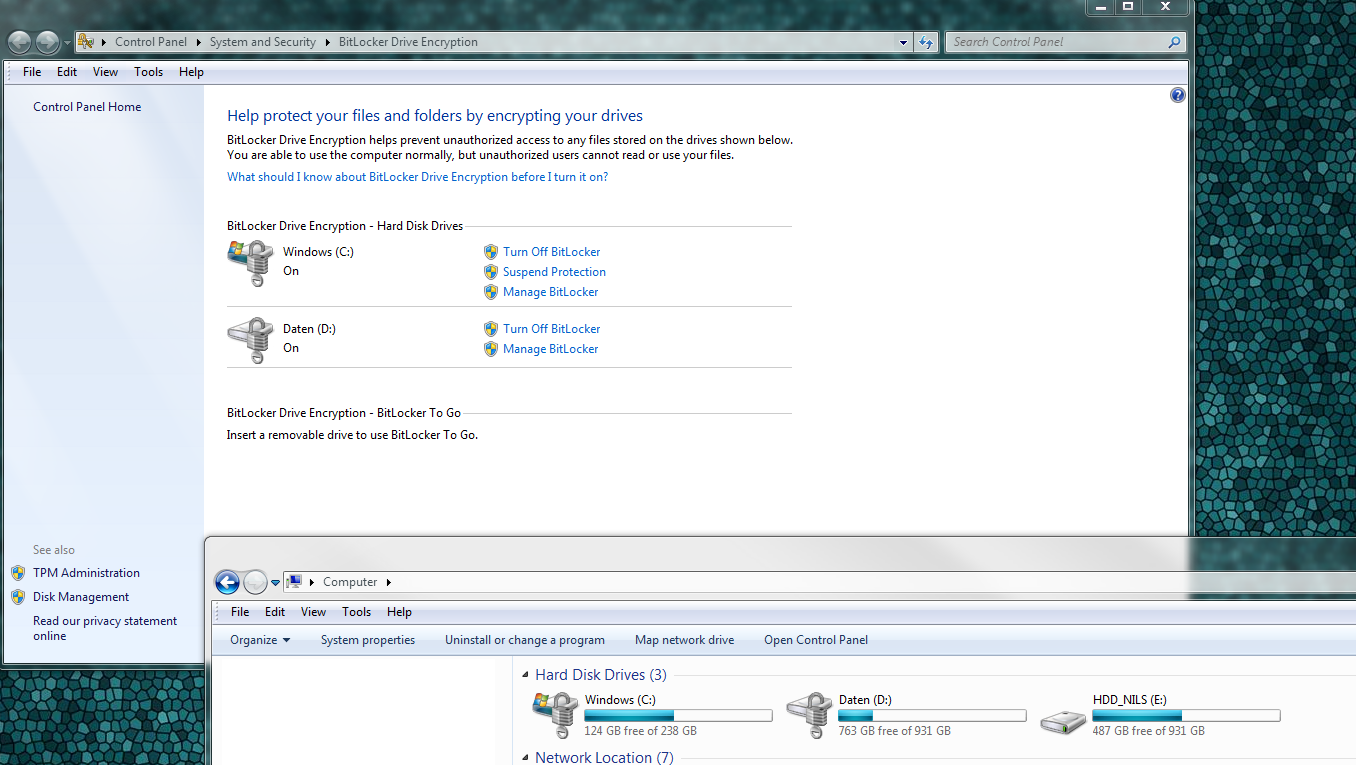Click '487 GB free of 931 GB' text
Viewport: 1356px width, 765px height.
(x=1148, y=731)
